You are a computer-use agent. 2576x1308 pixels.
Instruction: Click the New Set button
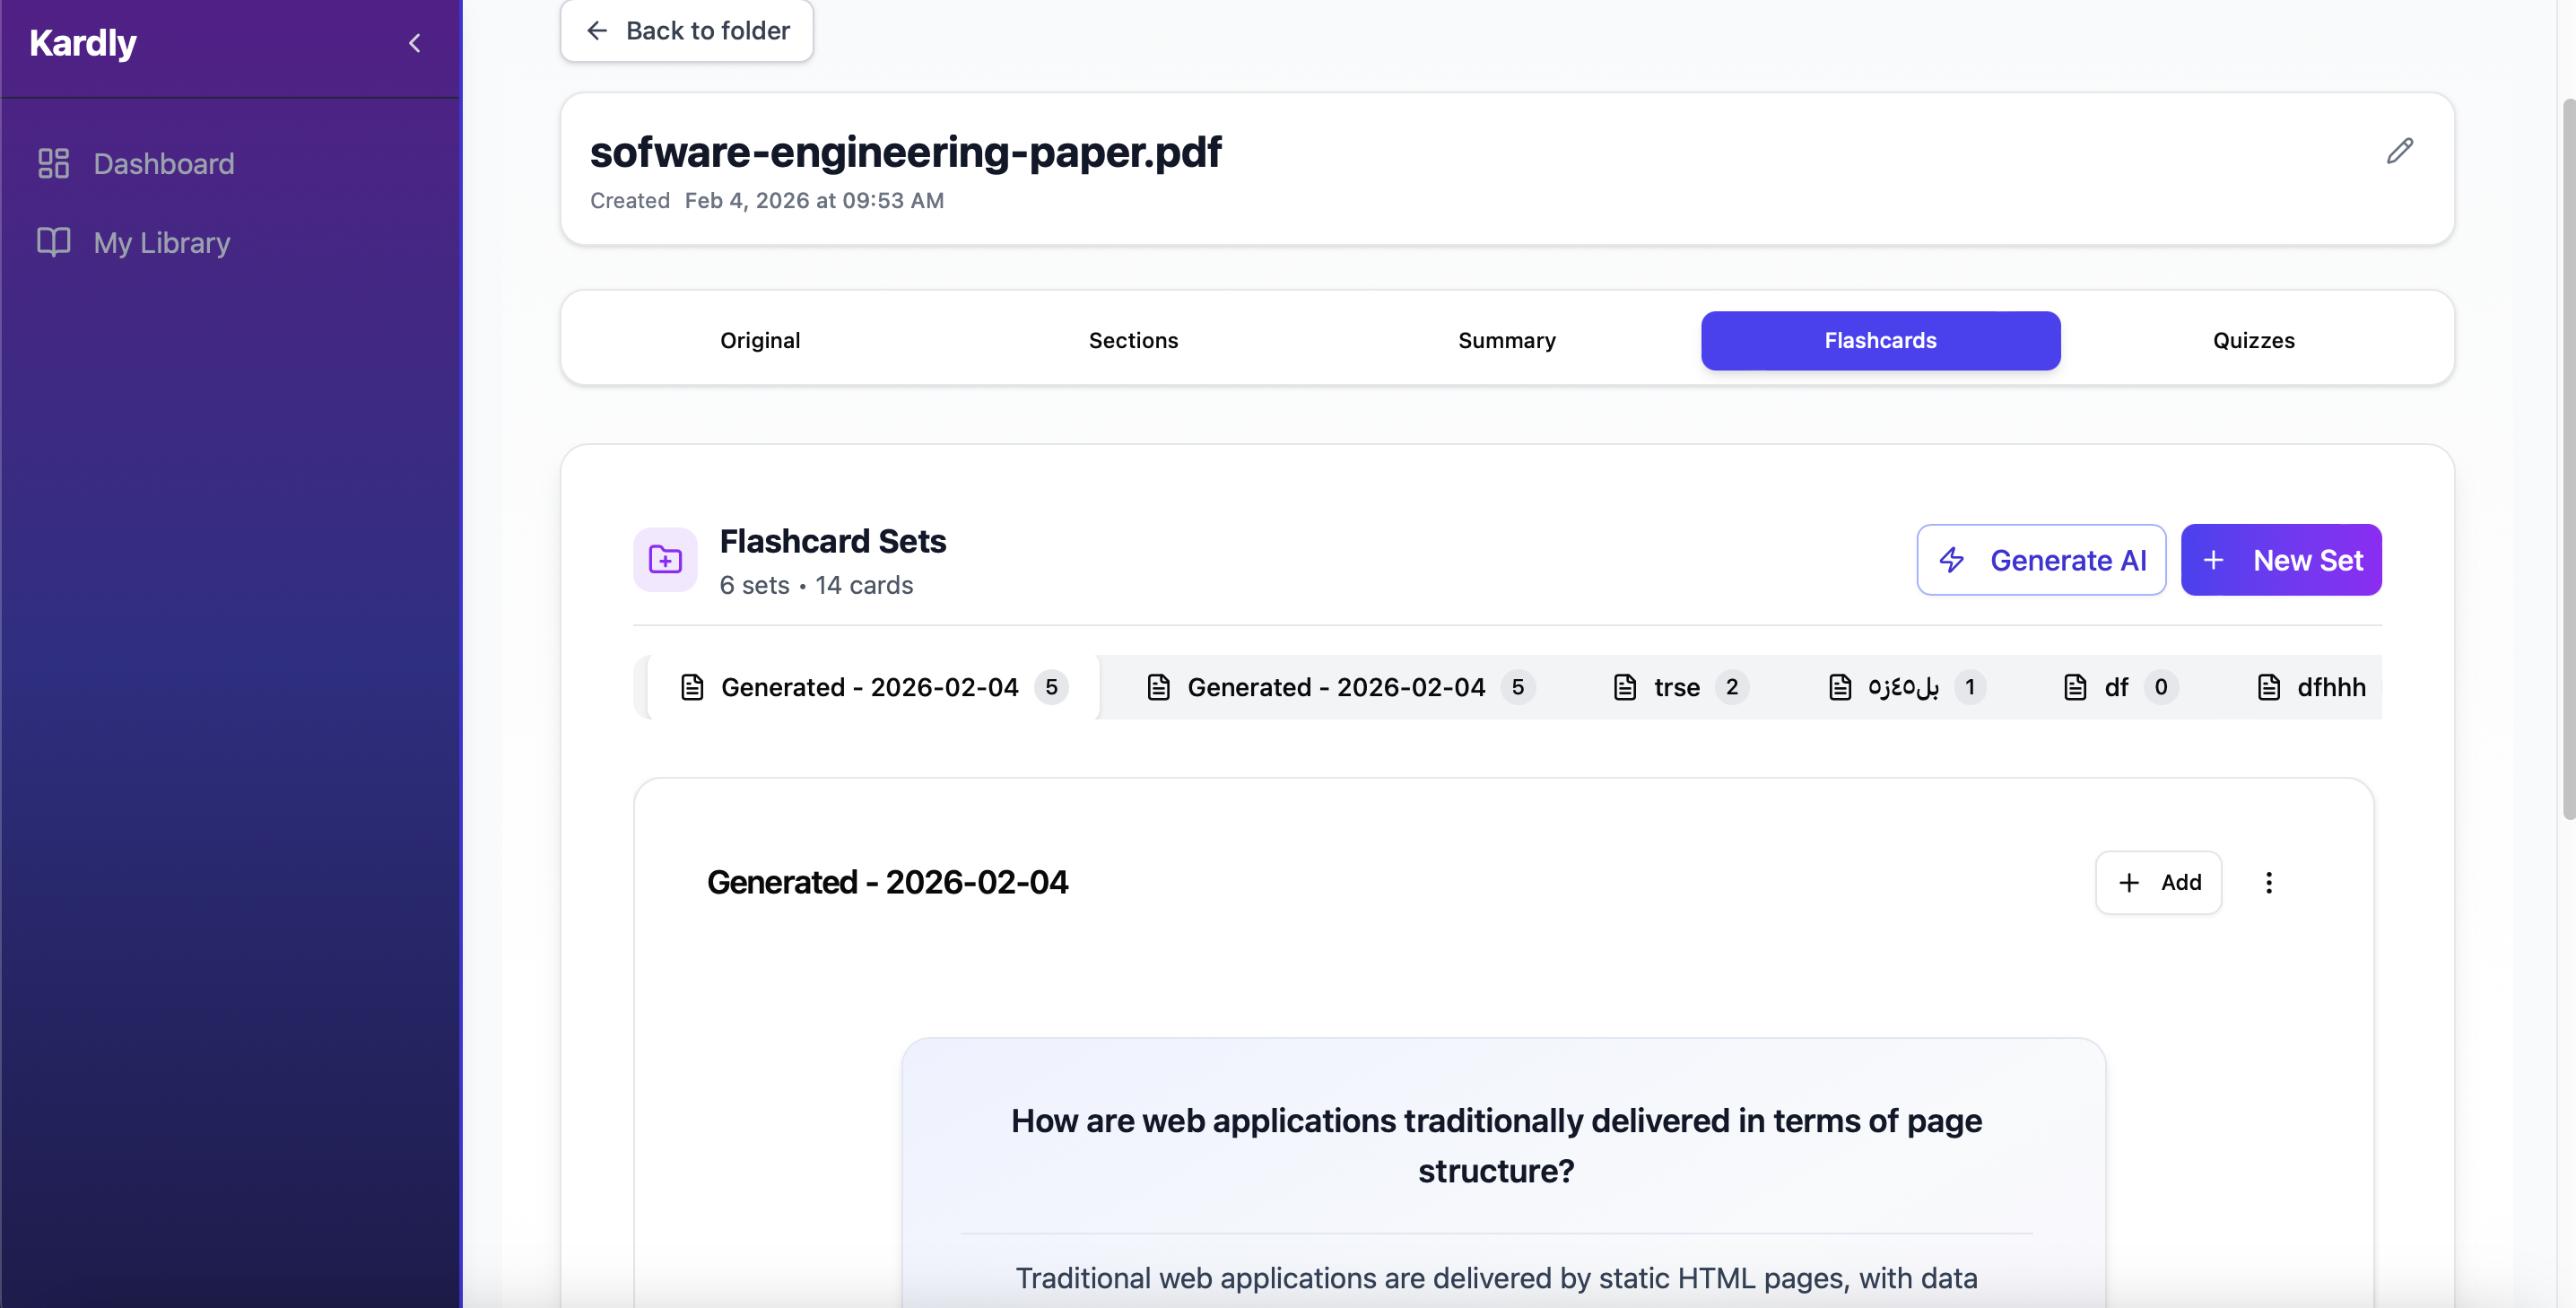pos(2281,560)
